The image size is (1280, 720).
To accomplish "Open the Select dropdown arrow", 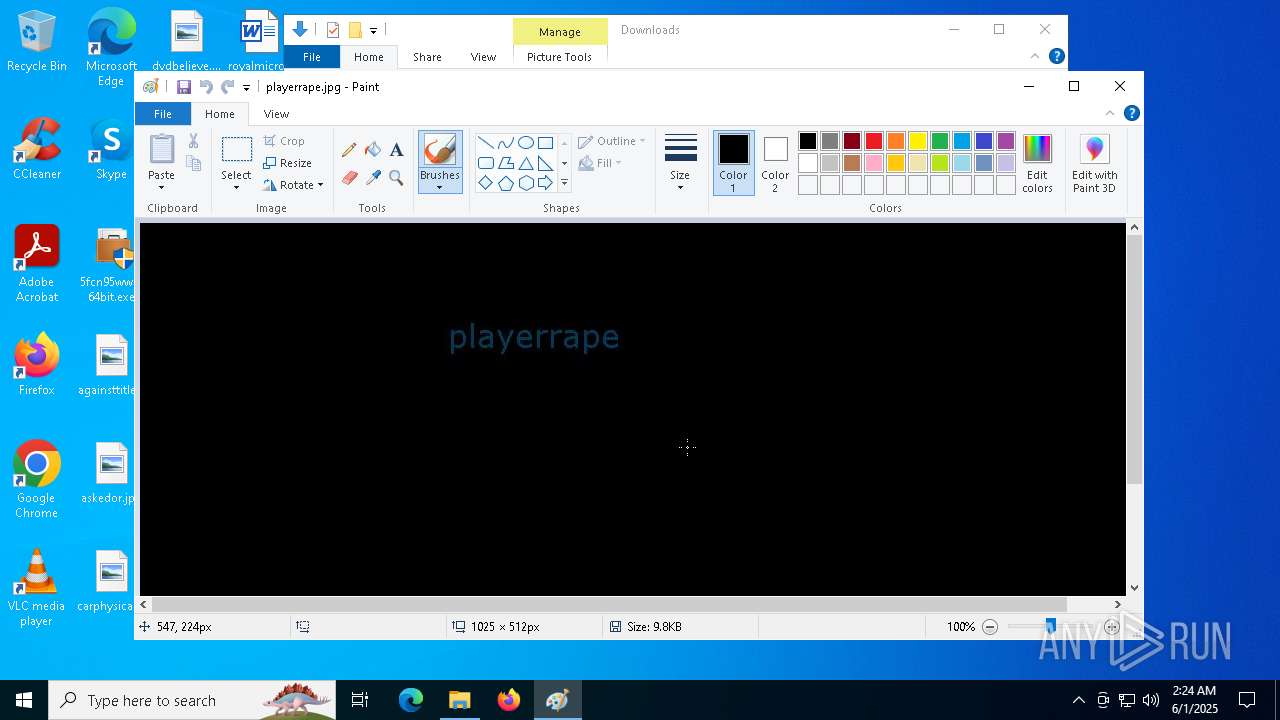I will 237,187.
